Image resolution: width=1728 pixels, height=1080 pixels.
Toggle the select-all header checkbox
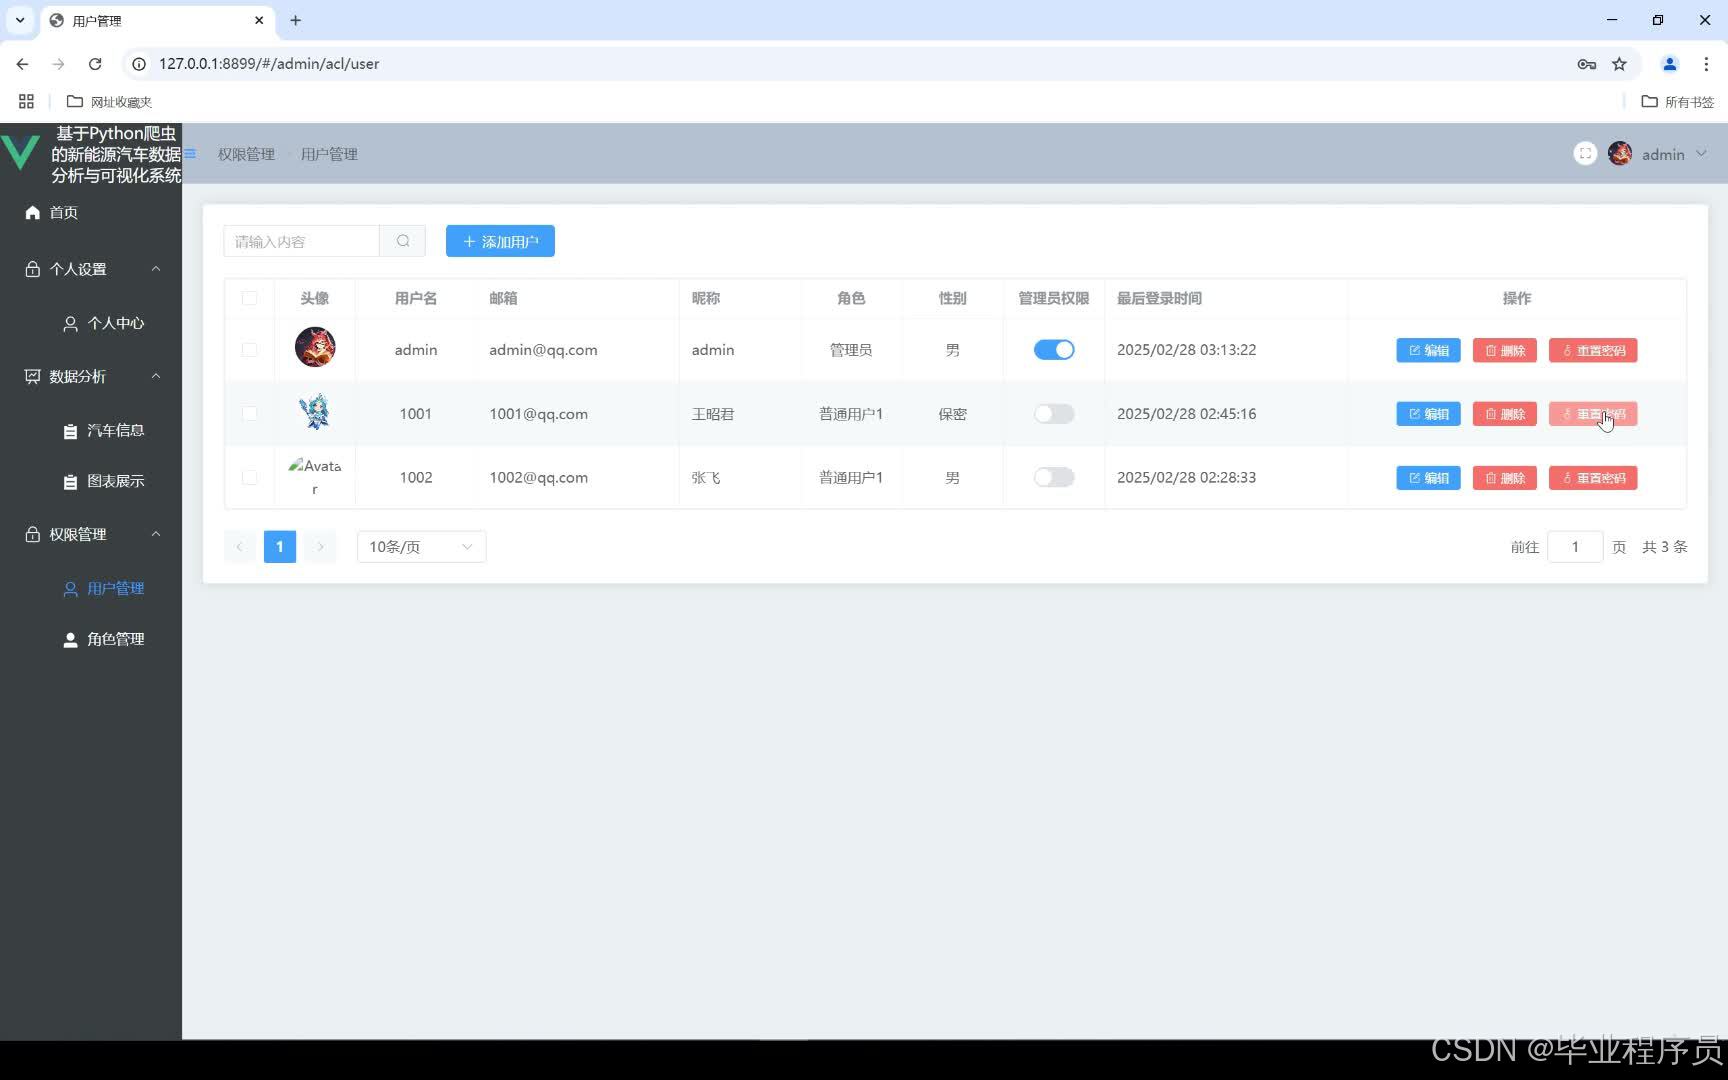[x=250, y=298]
